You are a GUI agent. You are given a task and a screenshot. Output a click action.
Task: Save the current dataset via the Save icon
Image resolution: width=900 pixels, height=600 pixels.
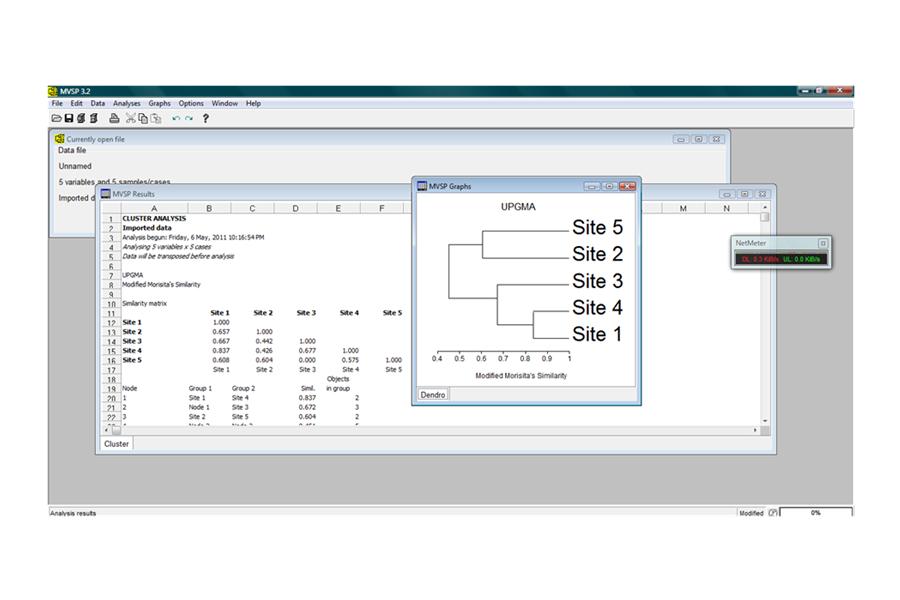(69, 117)
